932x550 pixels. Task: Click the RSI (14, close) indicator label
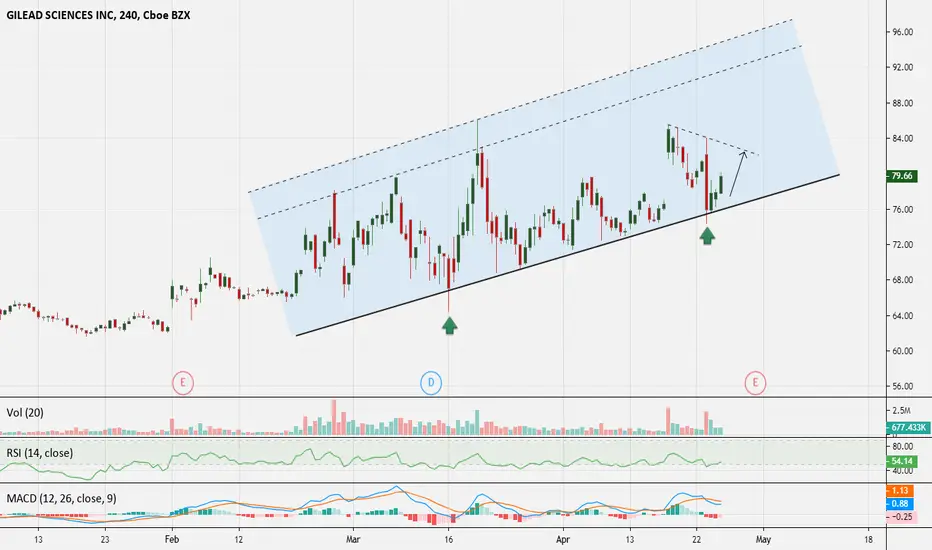[40, 453]
